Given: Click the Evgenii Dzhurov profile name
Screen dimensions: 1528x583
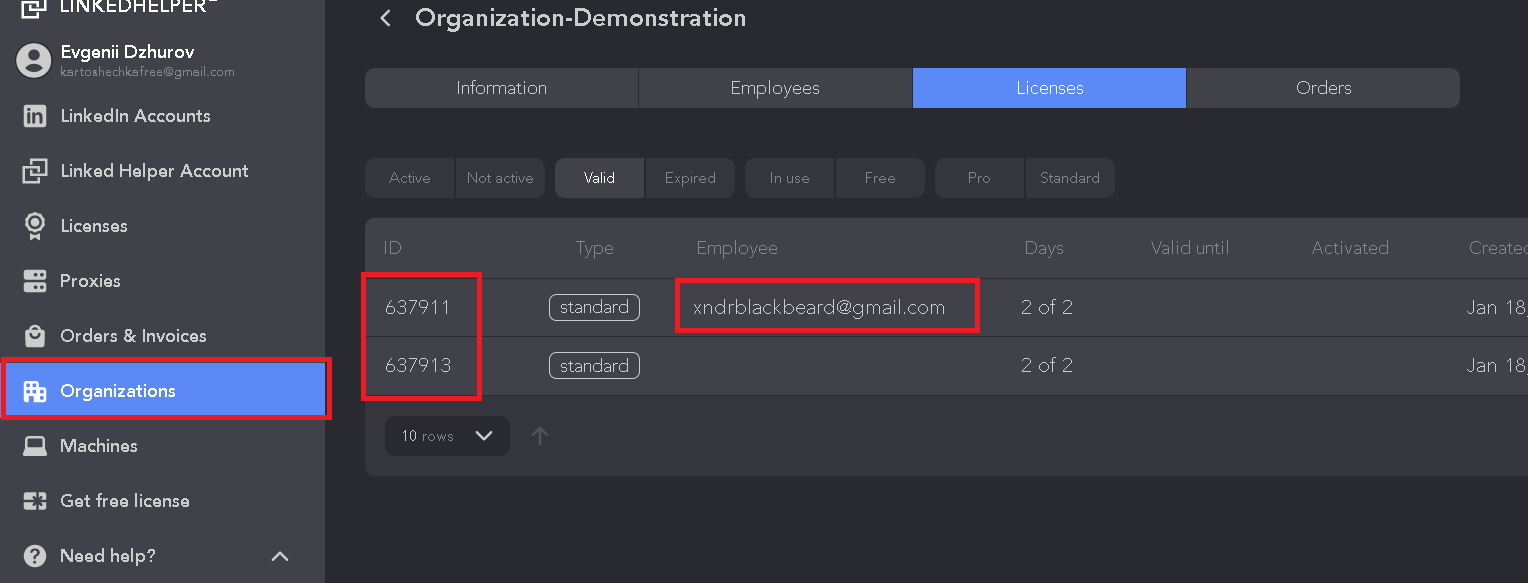Looking at the screenshot, I should click(127, 52).
